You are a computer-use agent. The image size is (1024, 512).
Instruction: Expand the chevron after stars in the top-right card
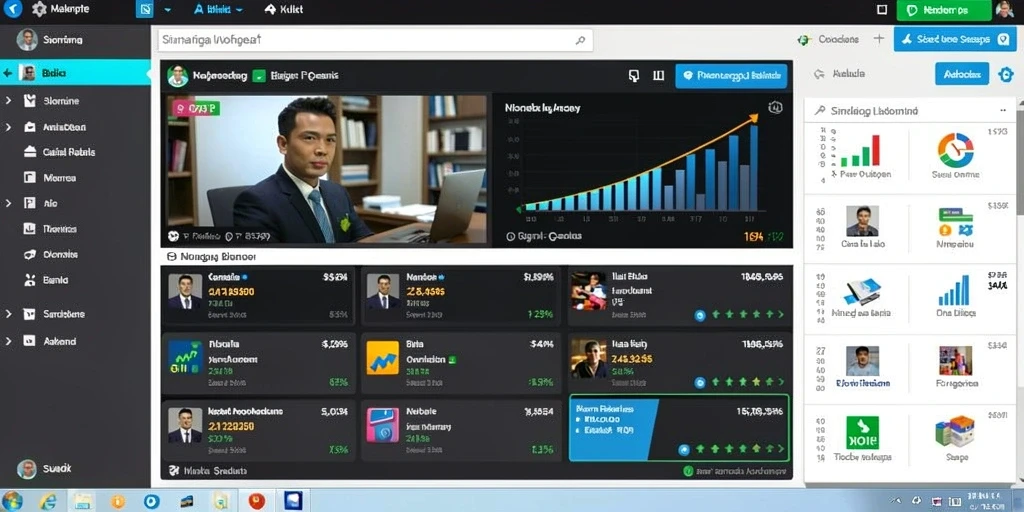781,314
